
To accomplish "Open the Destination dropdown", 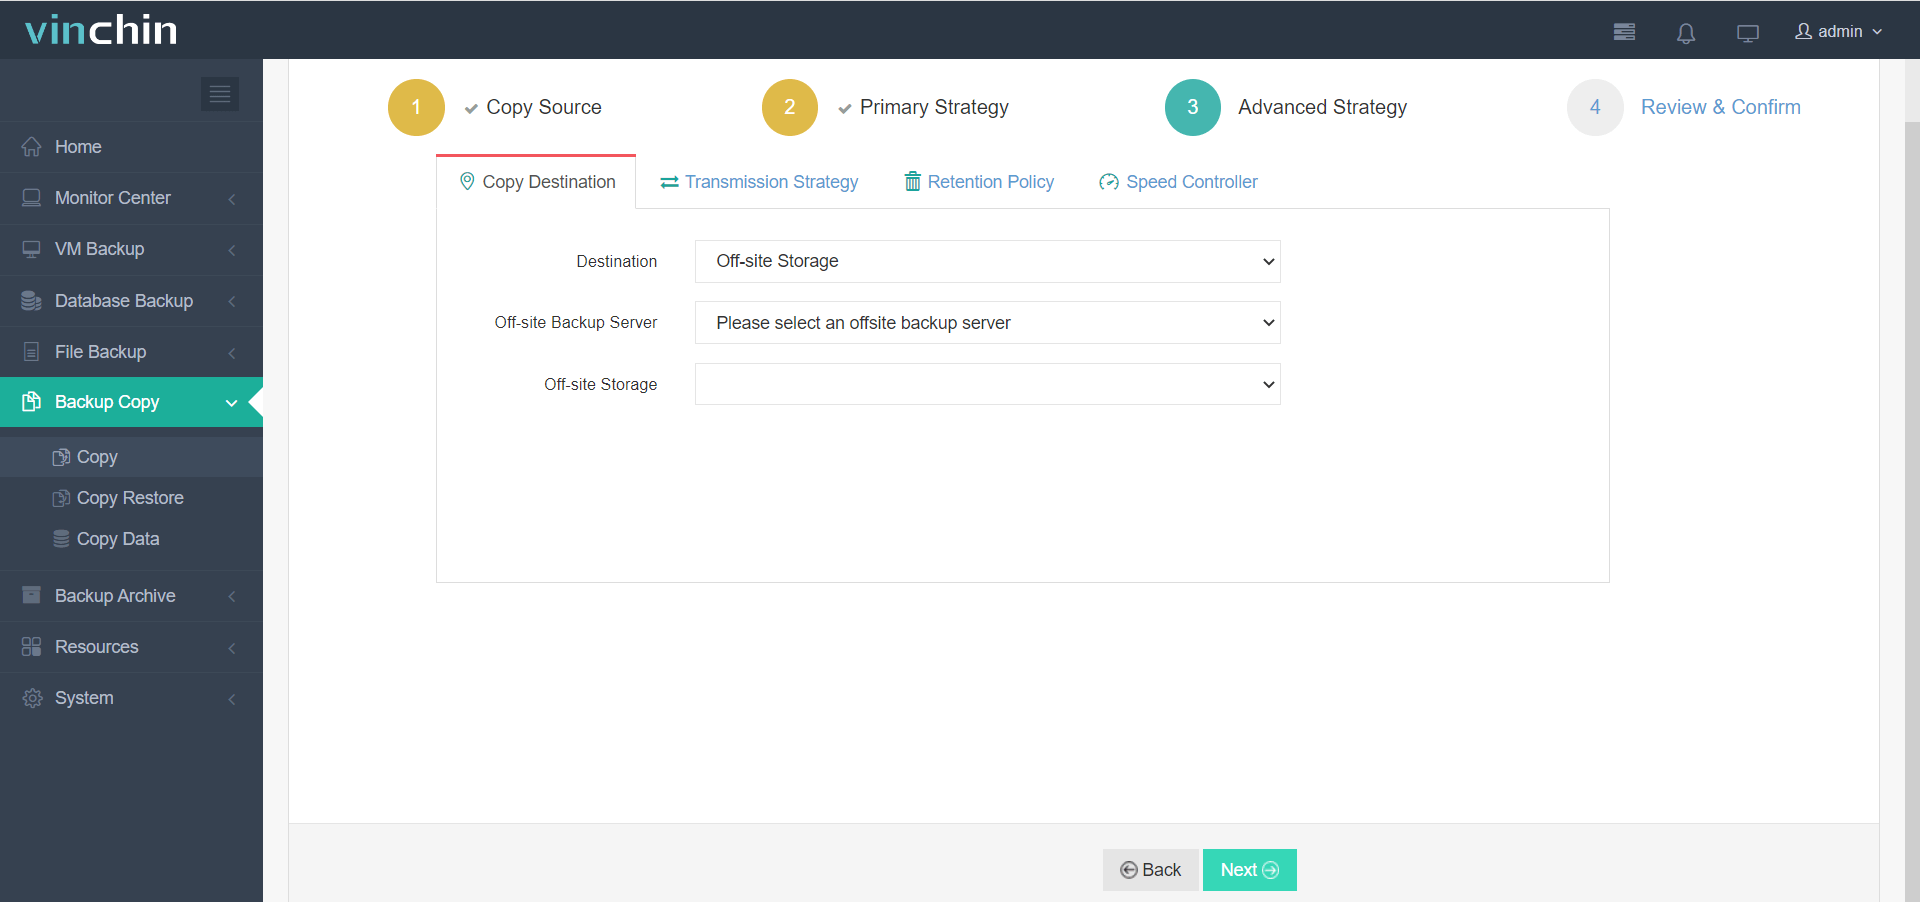I will click(x=988, y=261).
